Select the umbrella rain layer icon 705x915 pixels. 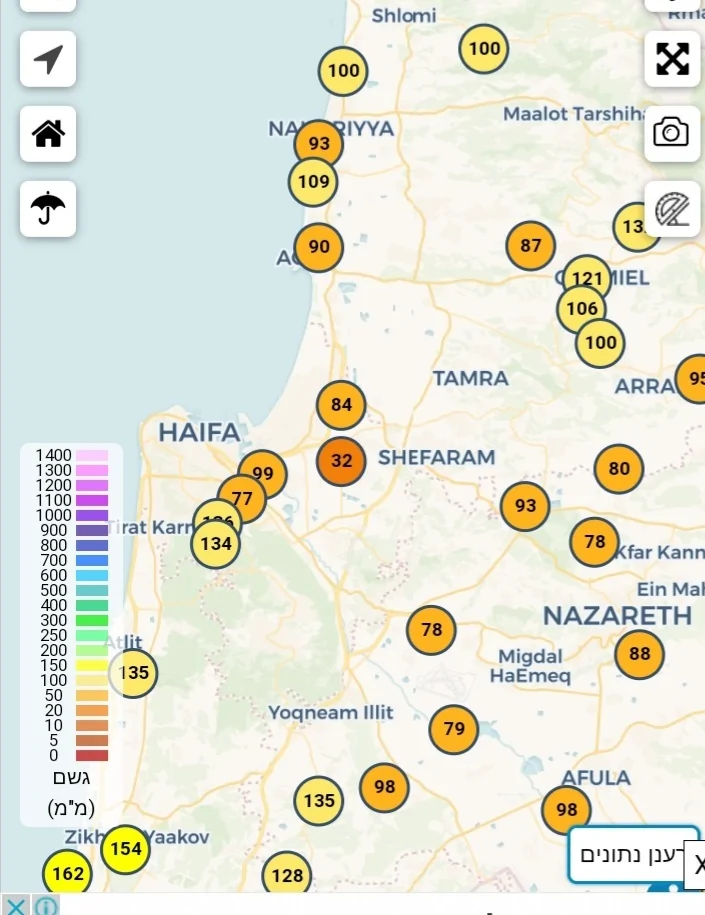tap(48, 209)
